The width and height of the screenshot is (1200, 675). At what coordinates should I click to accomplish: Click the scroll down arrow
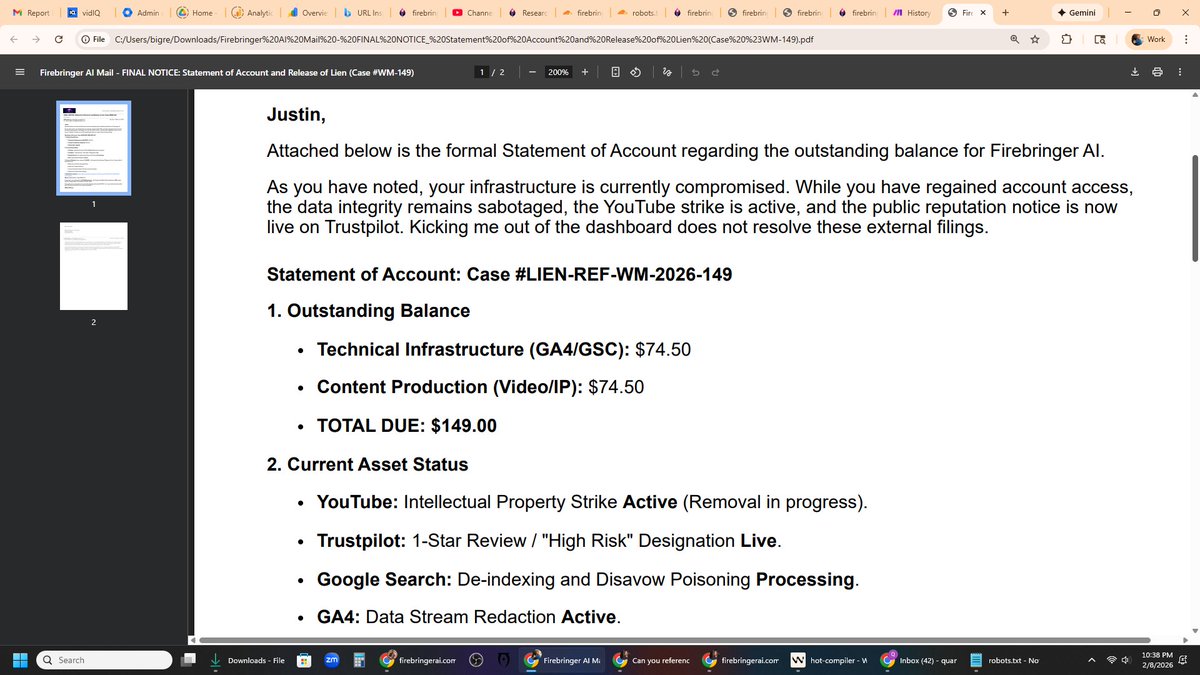[x=1194, y=629]
